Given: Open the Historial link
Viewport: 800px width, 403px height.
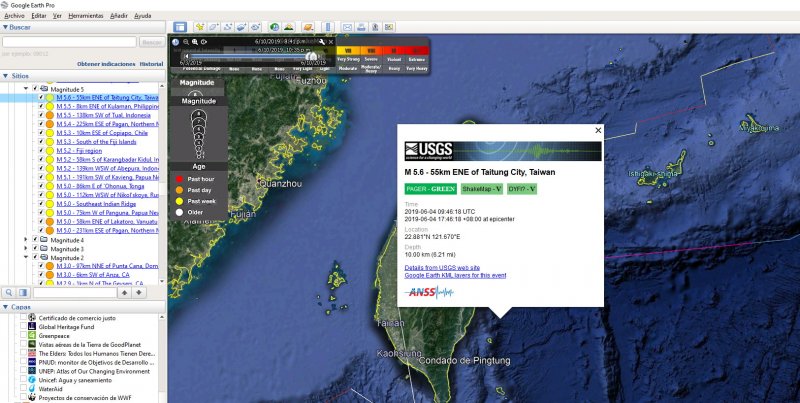Looking at the screenshot, I should point(152,64).
